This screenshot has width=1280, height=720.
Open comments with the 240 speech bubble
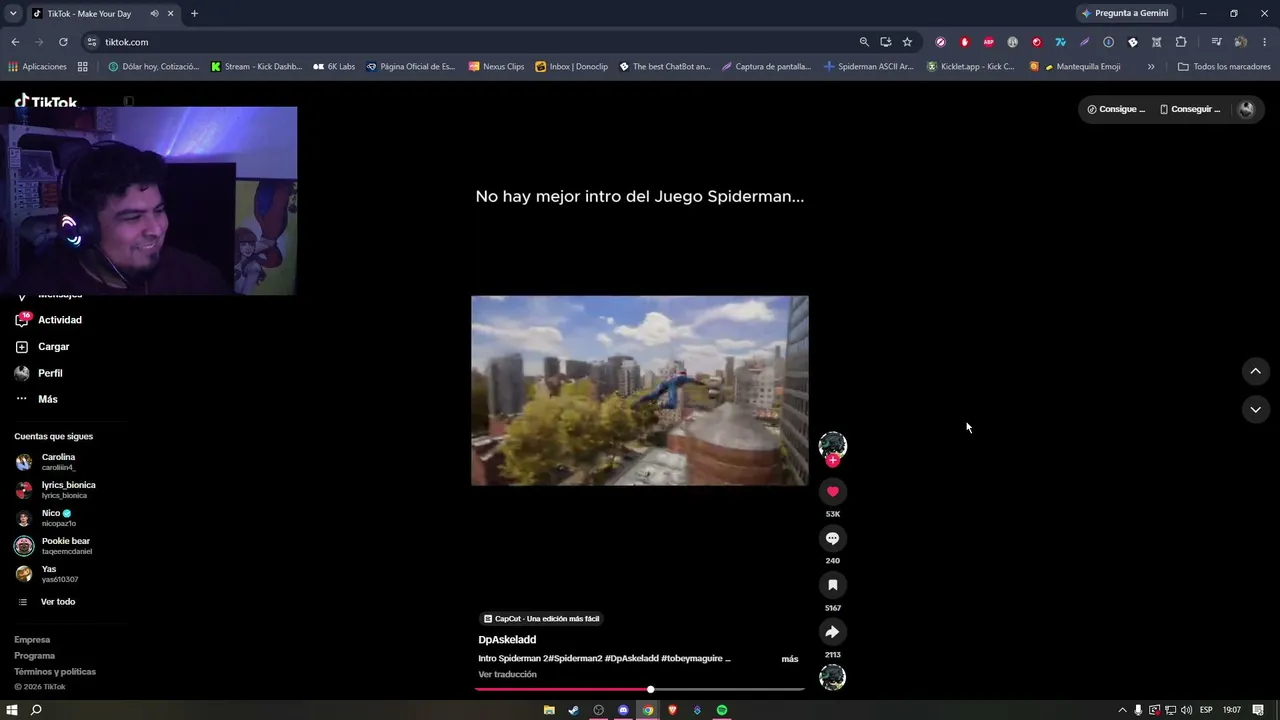[x=832, y=538]
